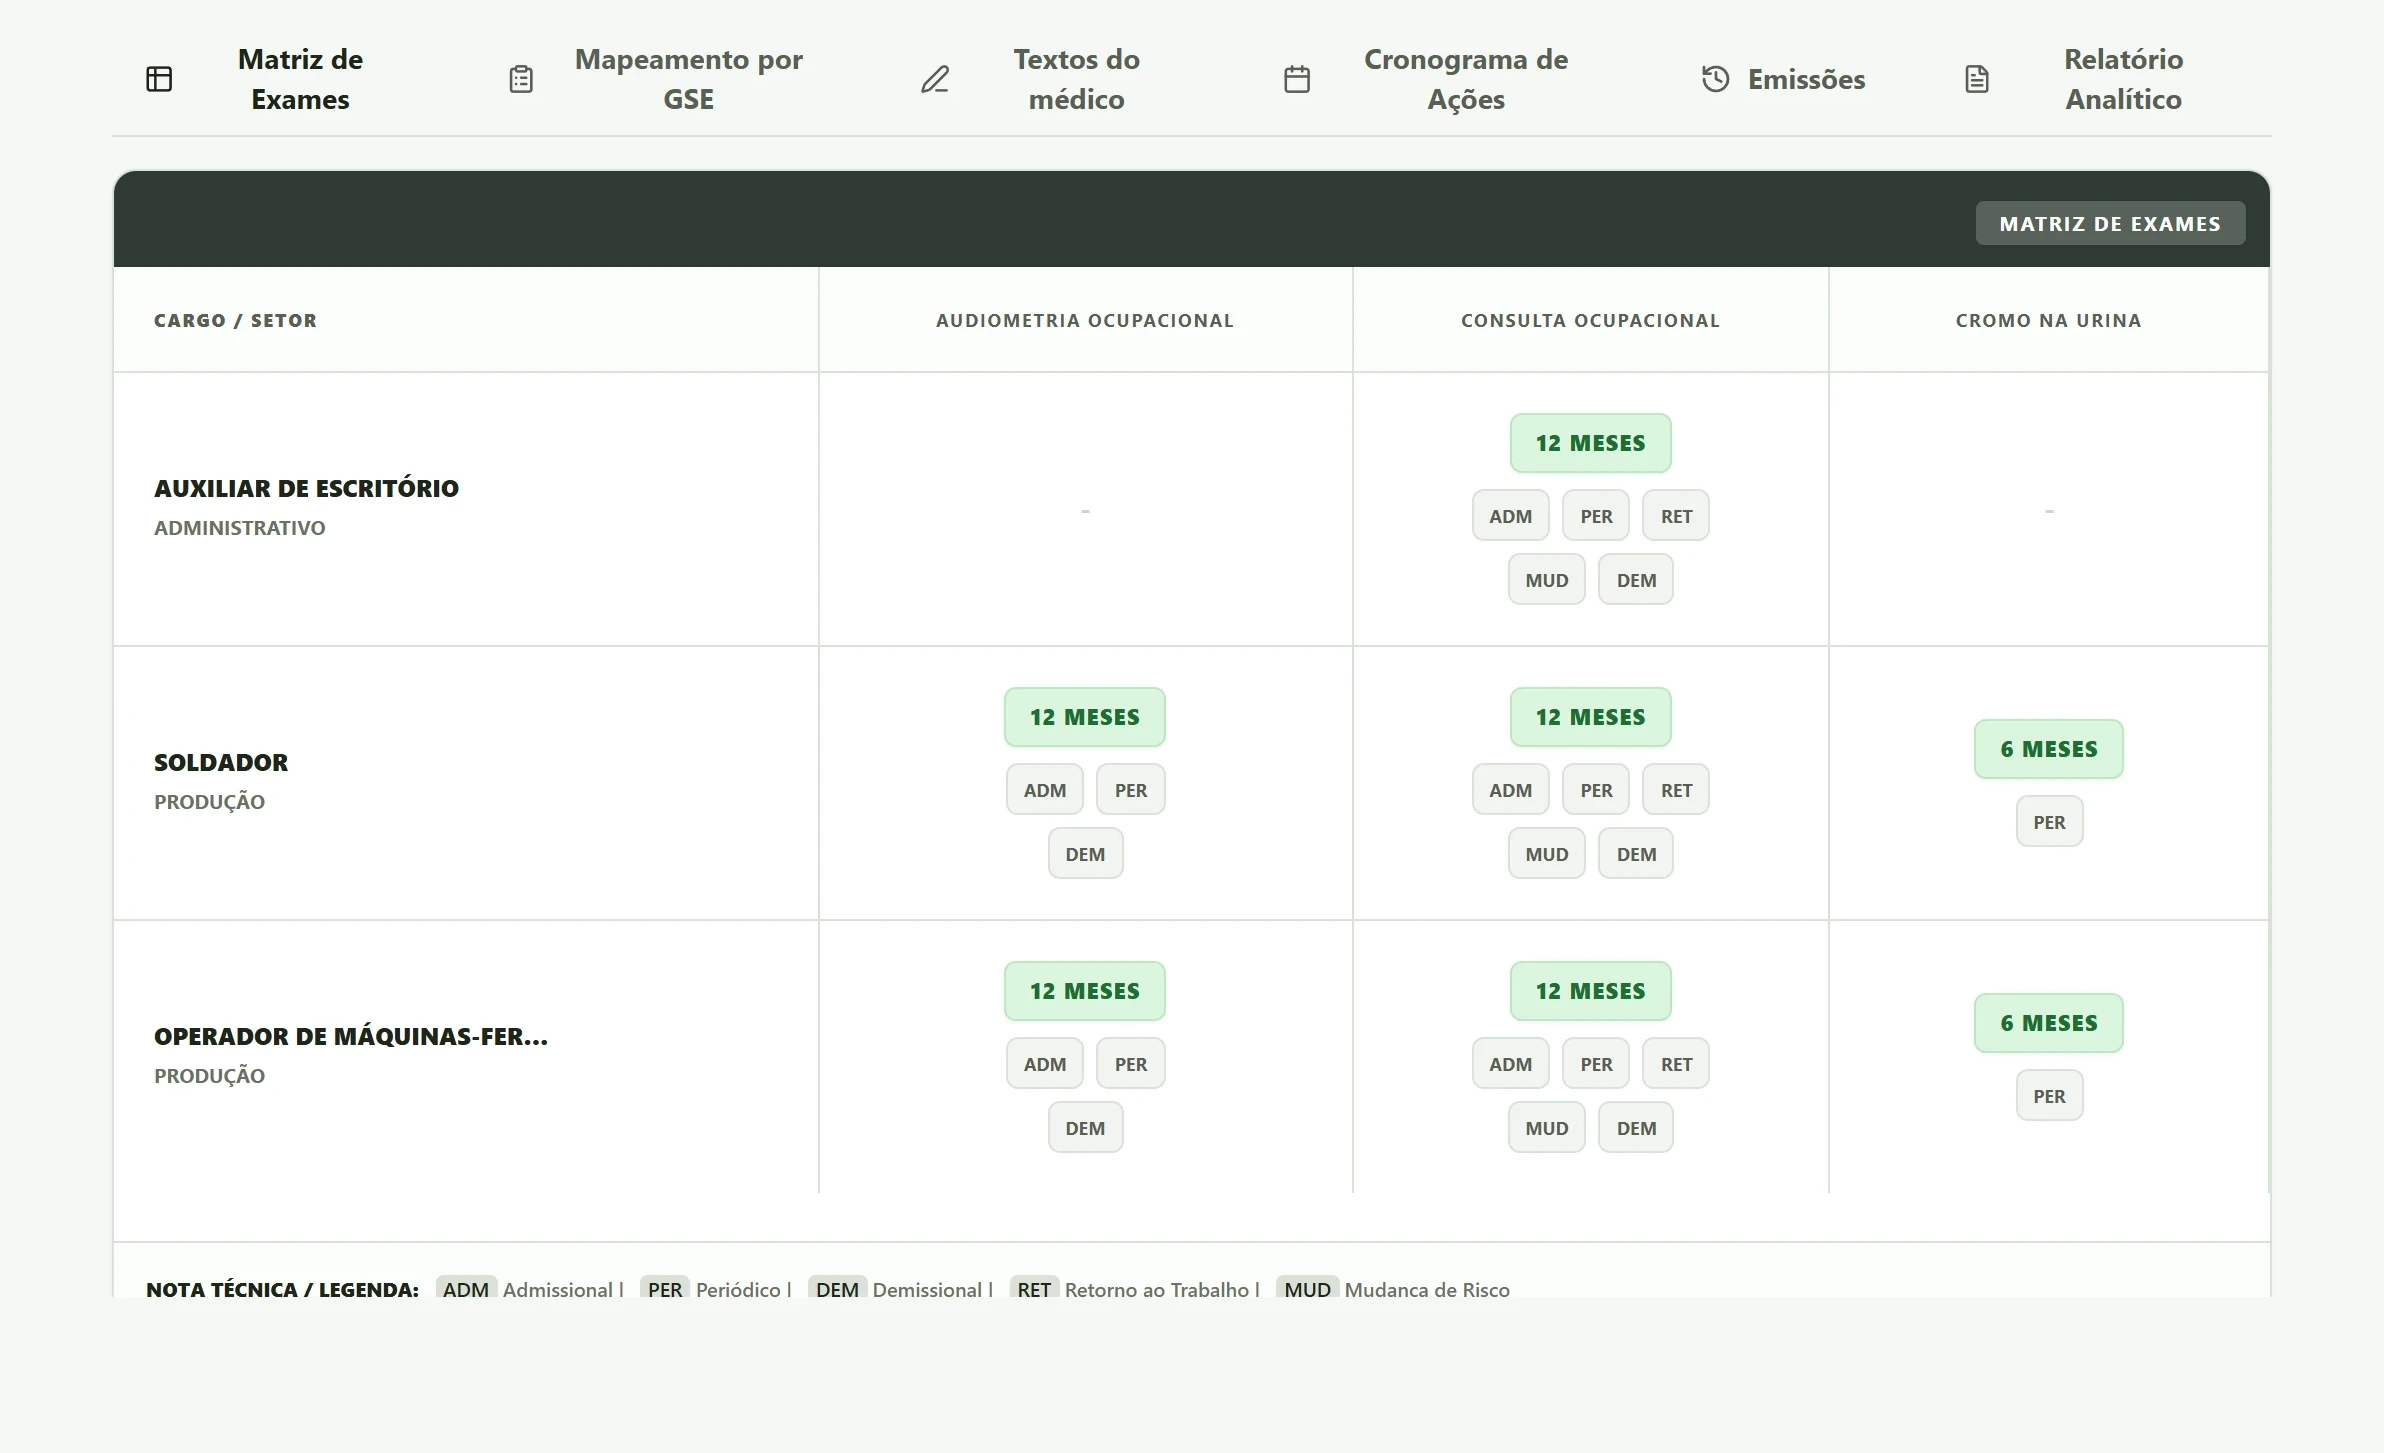Click ADM tag in Auxiliar de Escritório consulta
2384x1453 pixels.
1510,516
